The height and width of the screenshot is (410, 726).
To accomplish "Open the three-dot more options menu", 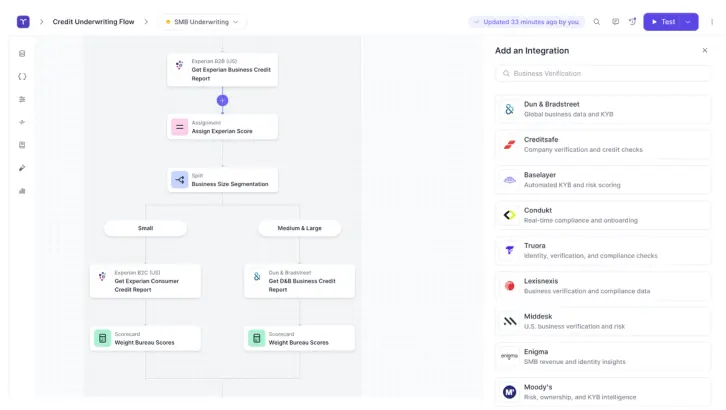I will [712, 22].
